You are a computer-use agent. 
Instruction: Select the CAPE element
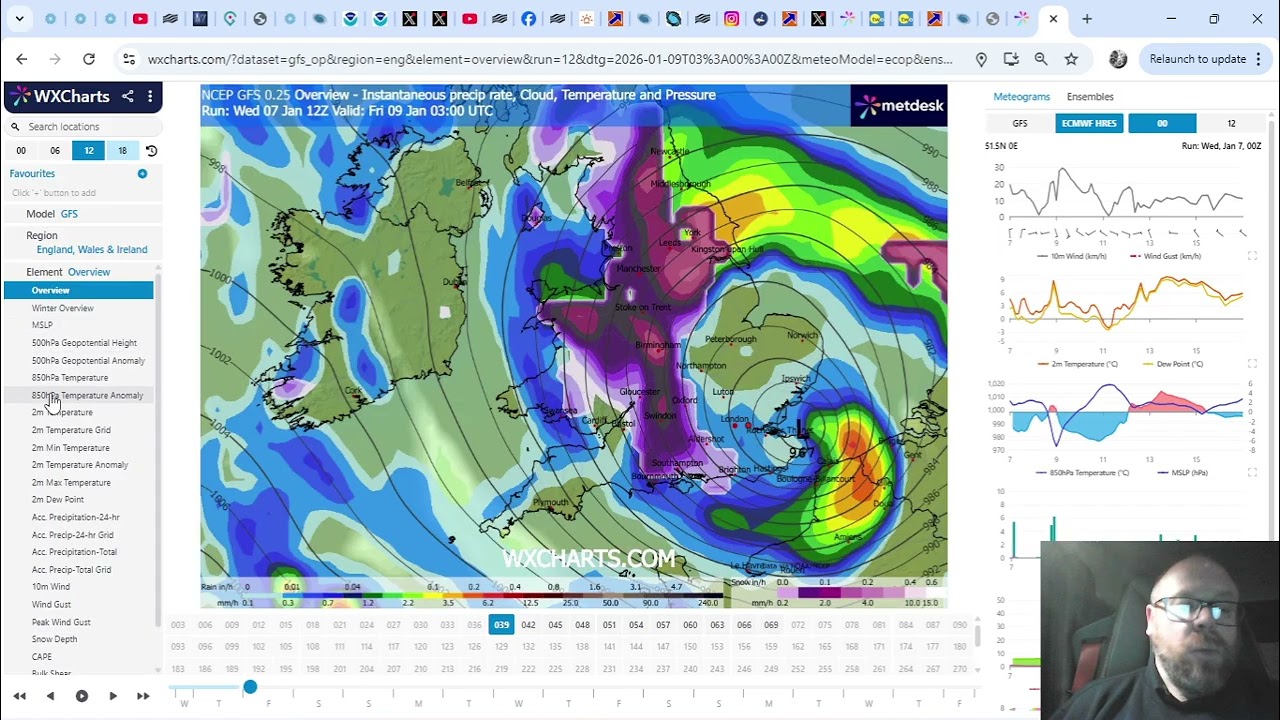tap(42, 657)
